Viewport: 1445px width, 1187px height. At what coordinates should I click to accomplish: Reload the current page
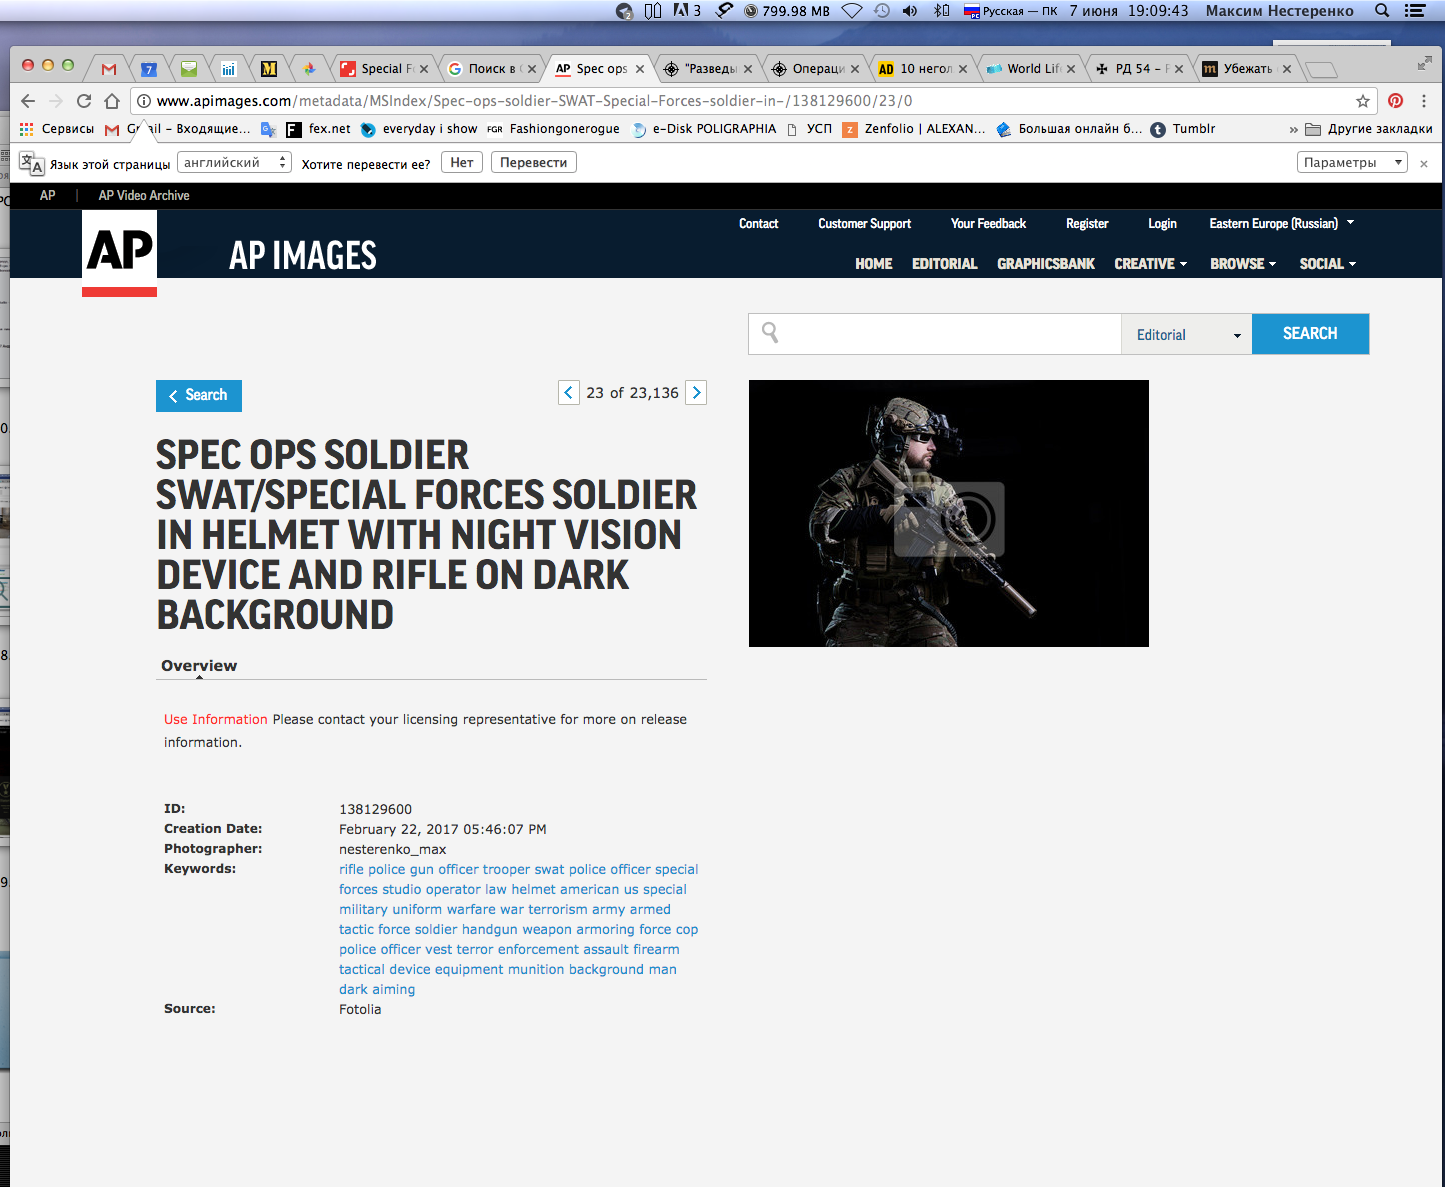[84, 101]
